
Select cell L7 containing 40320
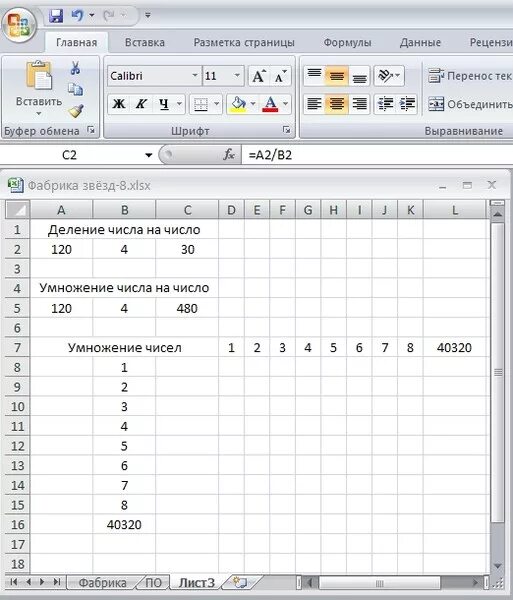[454, 347]
